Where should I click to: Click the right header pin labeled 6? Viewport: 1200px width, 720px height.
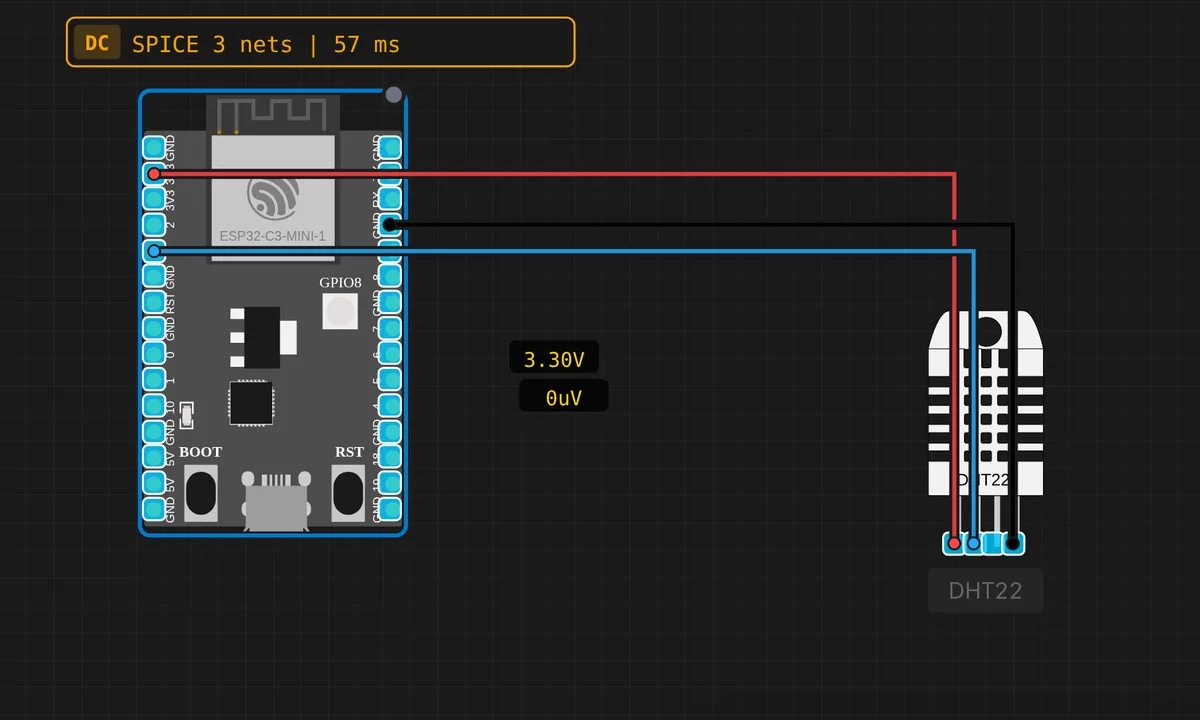click(391, 353)
